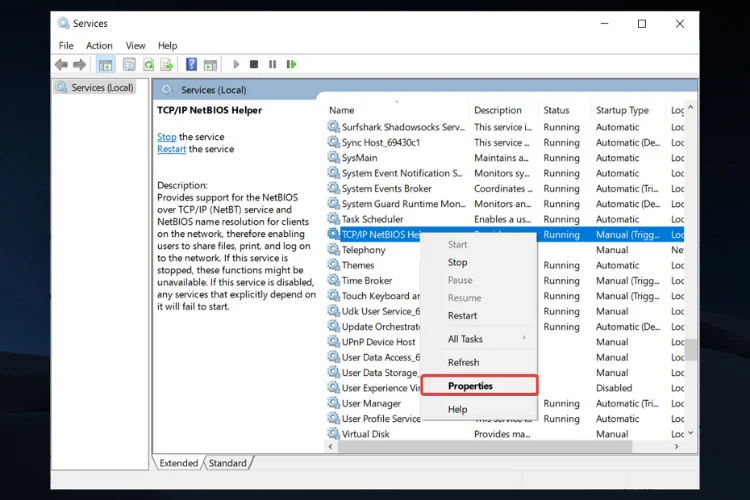Toggle the Show/Hide Console Tree icon

[x=105, y=64]
